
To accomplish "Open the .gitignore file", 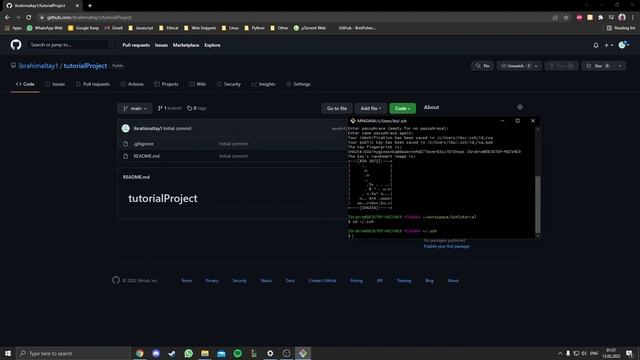I will pos(144,144).
